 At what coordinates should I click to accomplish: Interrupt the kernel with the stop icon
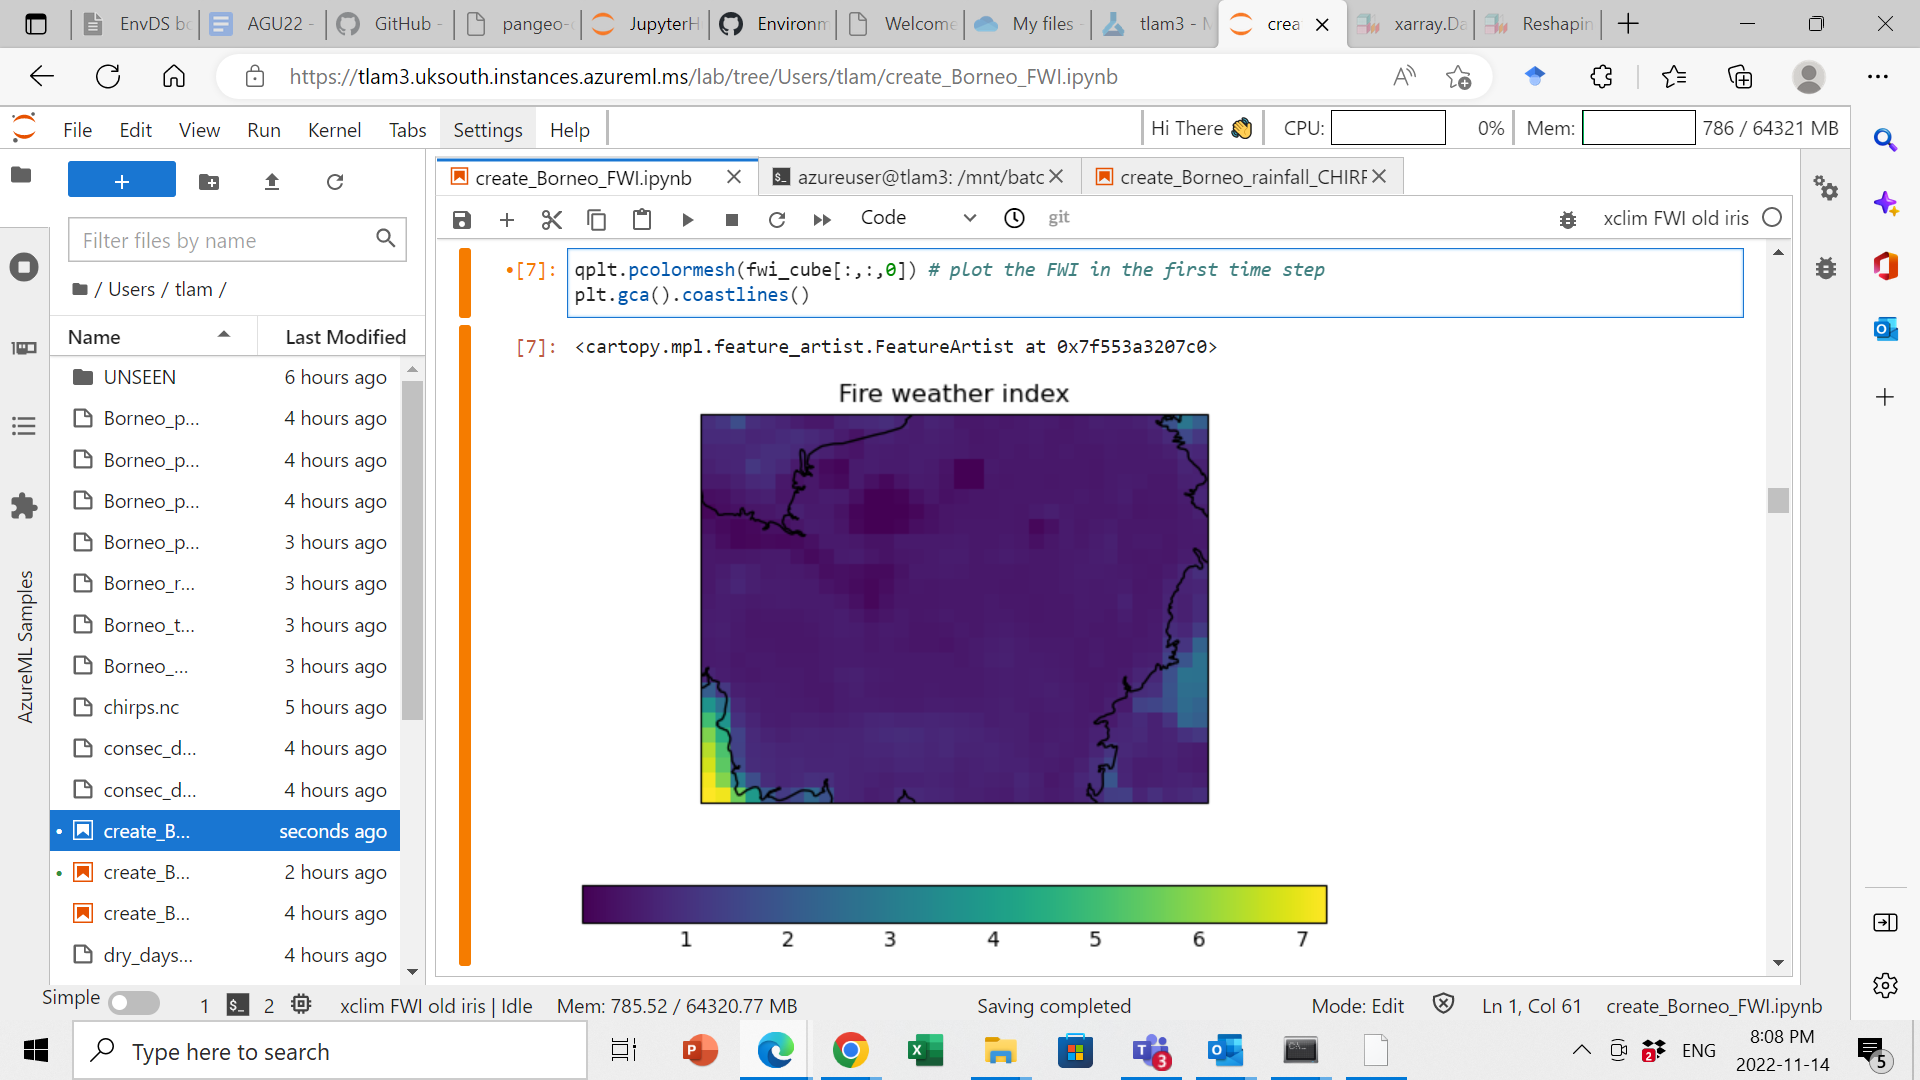(x=732, y=219)
